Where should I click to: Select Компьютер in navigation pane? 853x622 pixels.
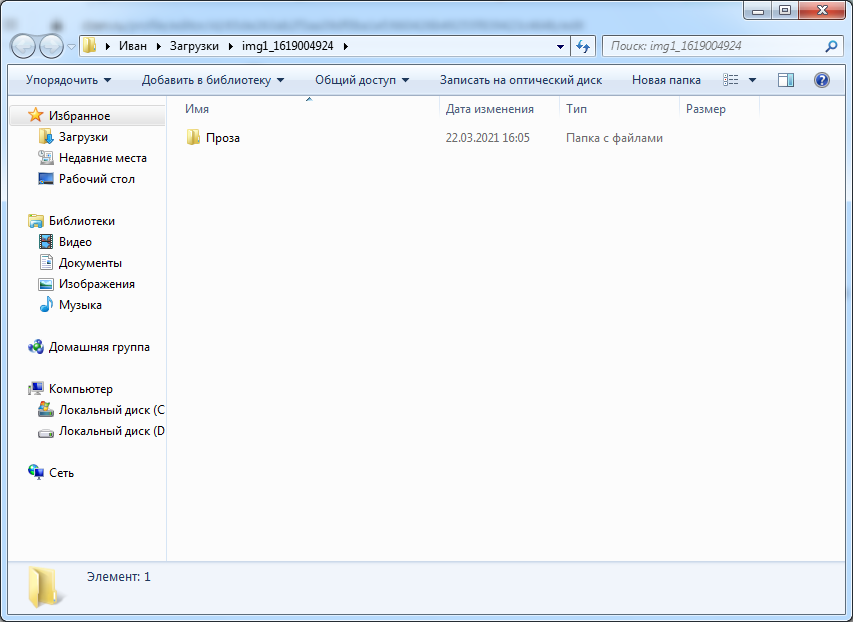point(81,389)
